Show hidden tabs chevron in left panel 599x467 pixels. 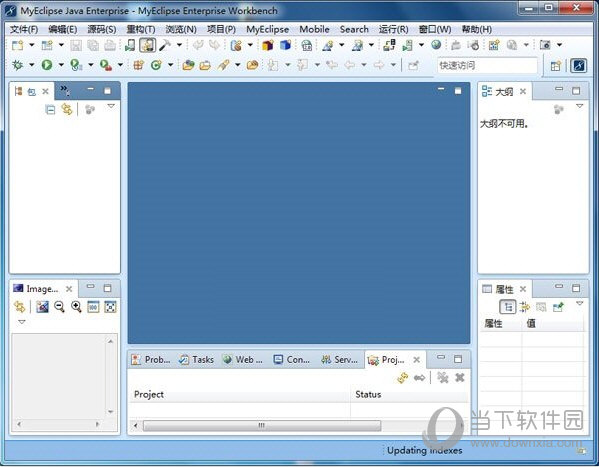pyautogui.click(x=64, y=90)
